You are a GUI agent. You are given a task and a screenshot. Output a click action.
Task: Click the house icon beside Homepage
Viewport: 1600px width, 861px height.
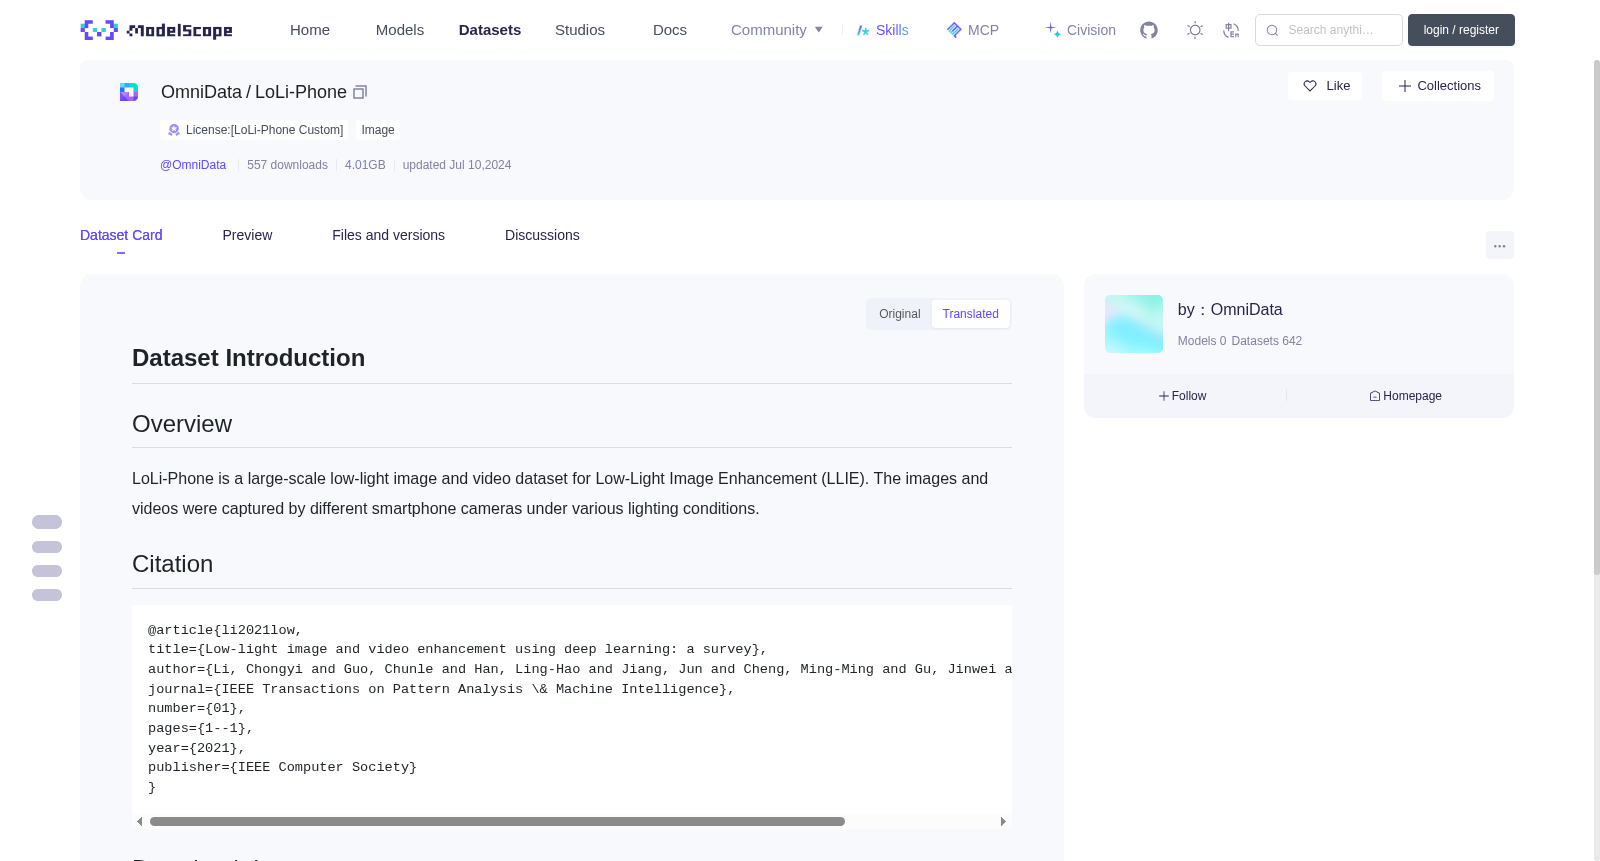click(x=1375, y=396)
